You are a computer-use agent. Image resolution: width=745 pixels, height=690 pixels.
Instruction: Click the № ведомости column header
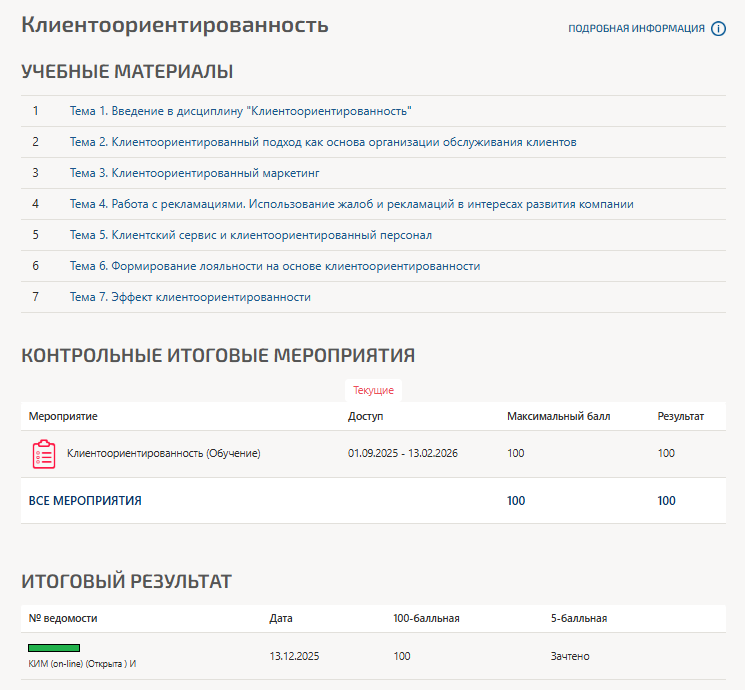click(63, 618)
